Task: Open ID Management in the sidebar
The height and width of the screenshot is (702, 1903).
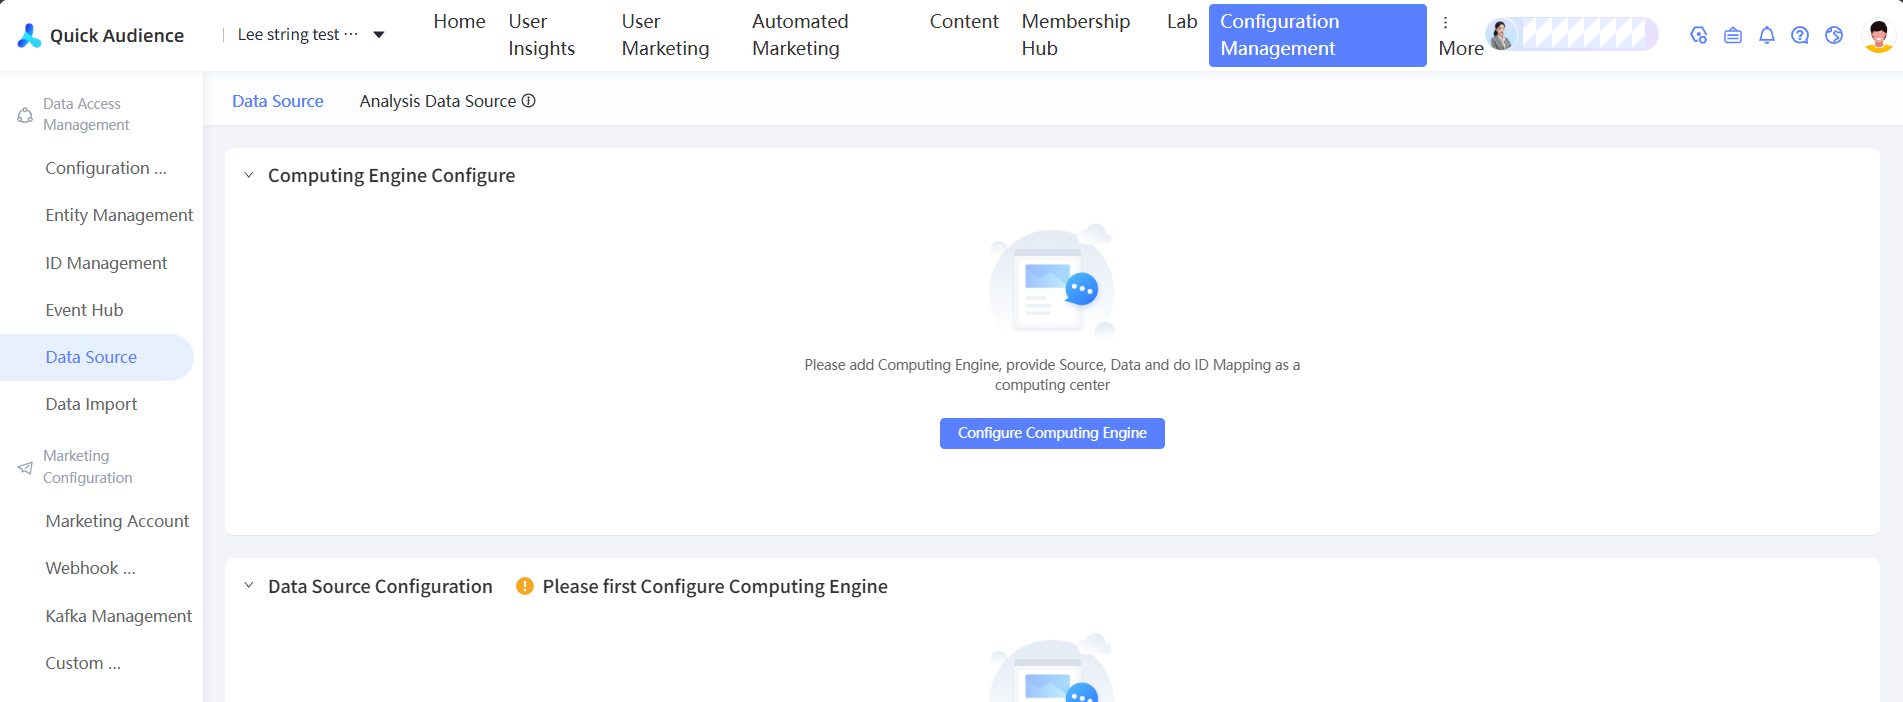Action: 106,263
